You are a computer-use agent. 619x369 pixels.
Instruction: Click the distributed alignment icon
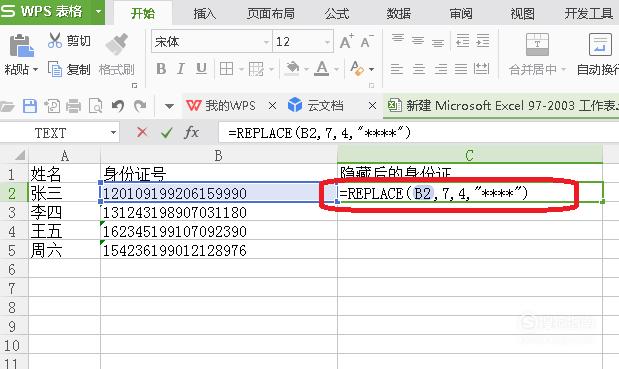[482, 69]
